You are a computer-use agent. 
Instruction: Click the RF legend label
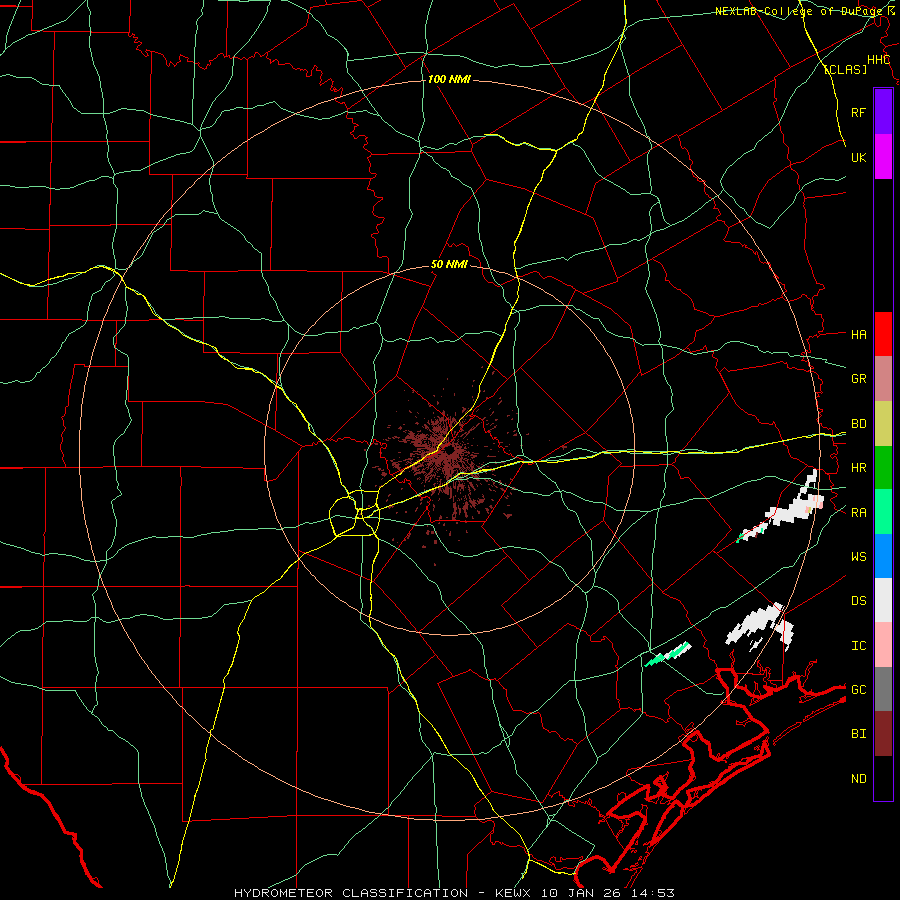858,112
